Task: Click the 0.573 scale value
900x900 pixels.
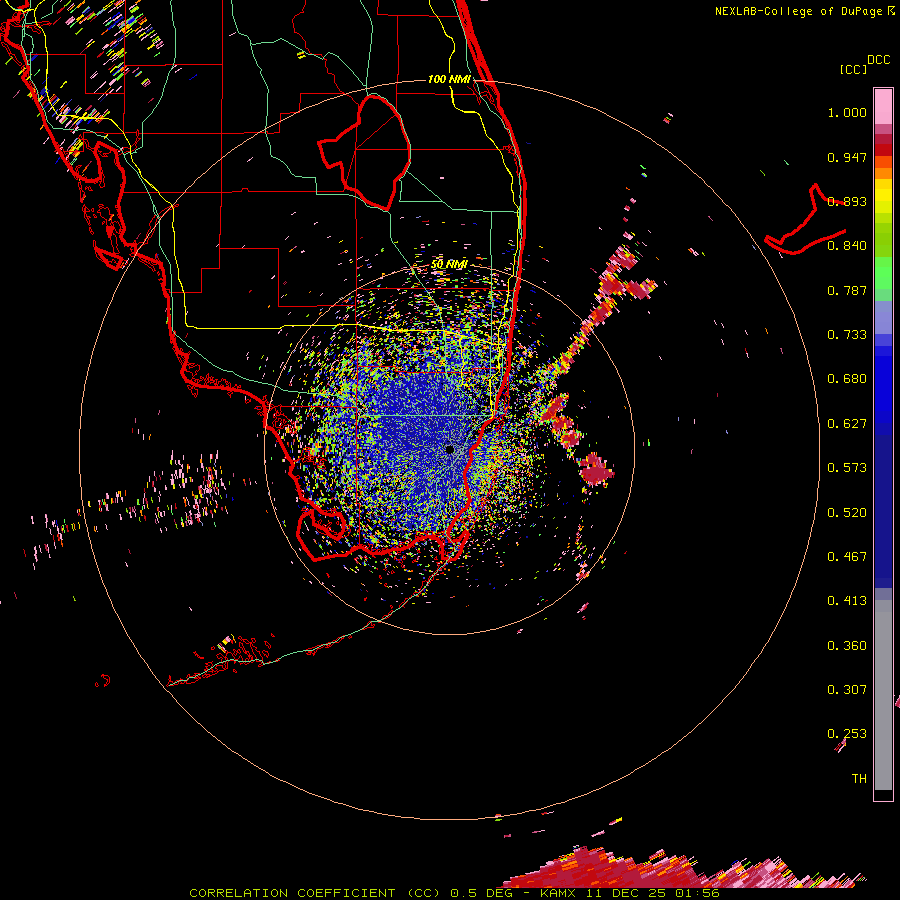Action: pyautogui.click(x=847, y=468)
